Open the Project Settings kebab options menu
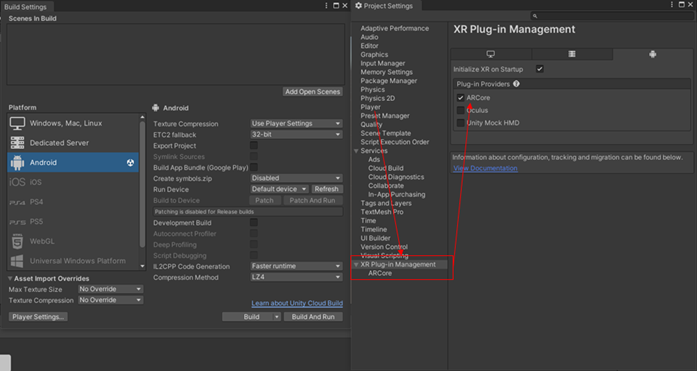697x371 pixels. [672, 4]
